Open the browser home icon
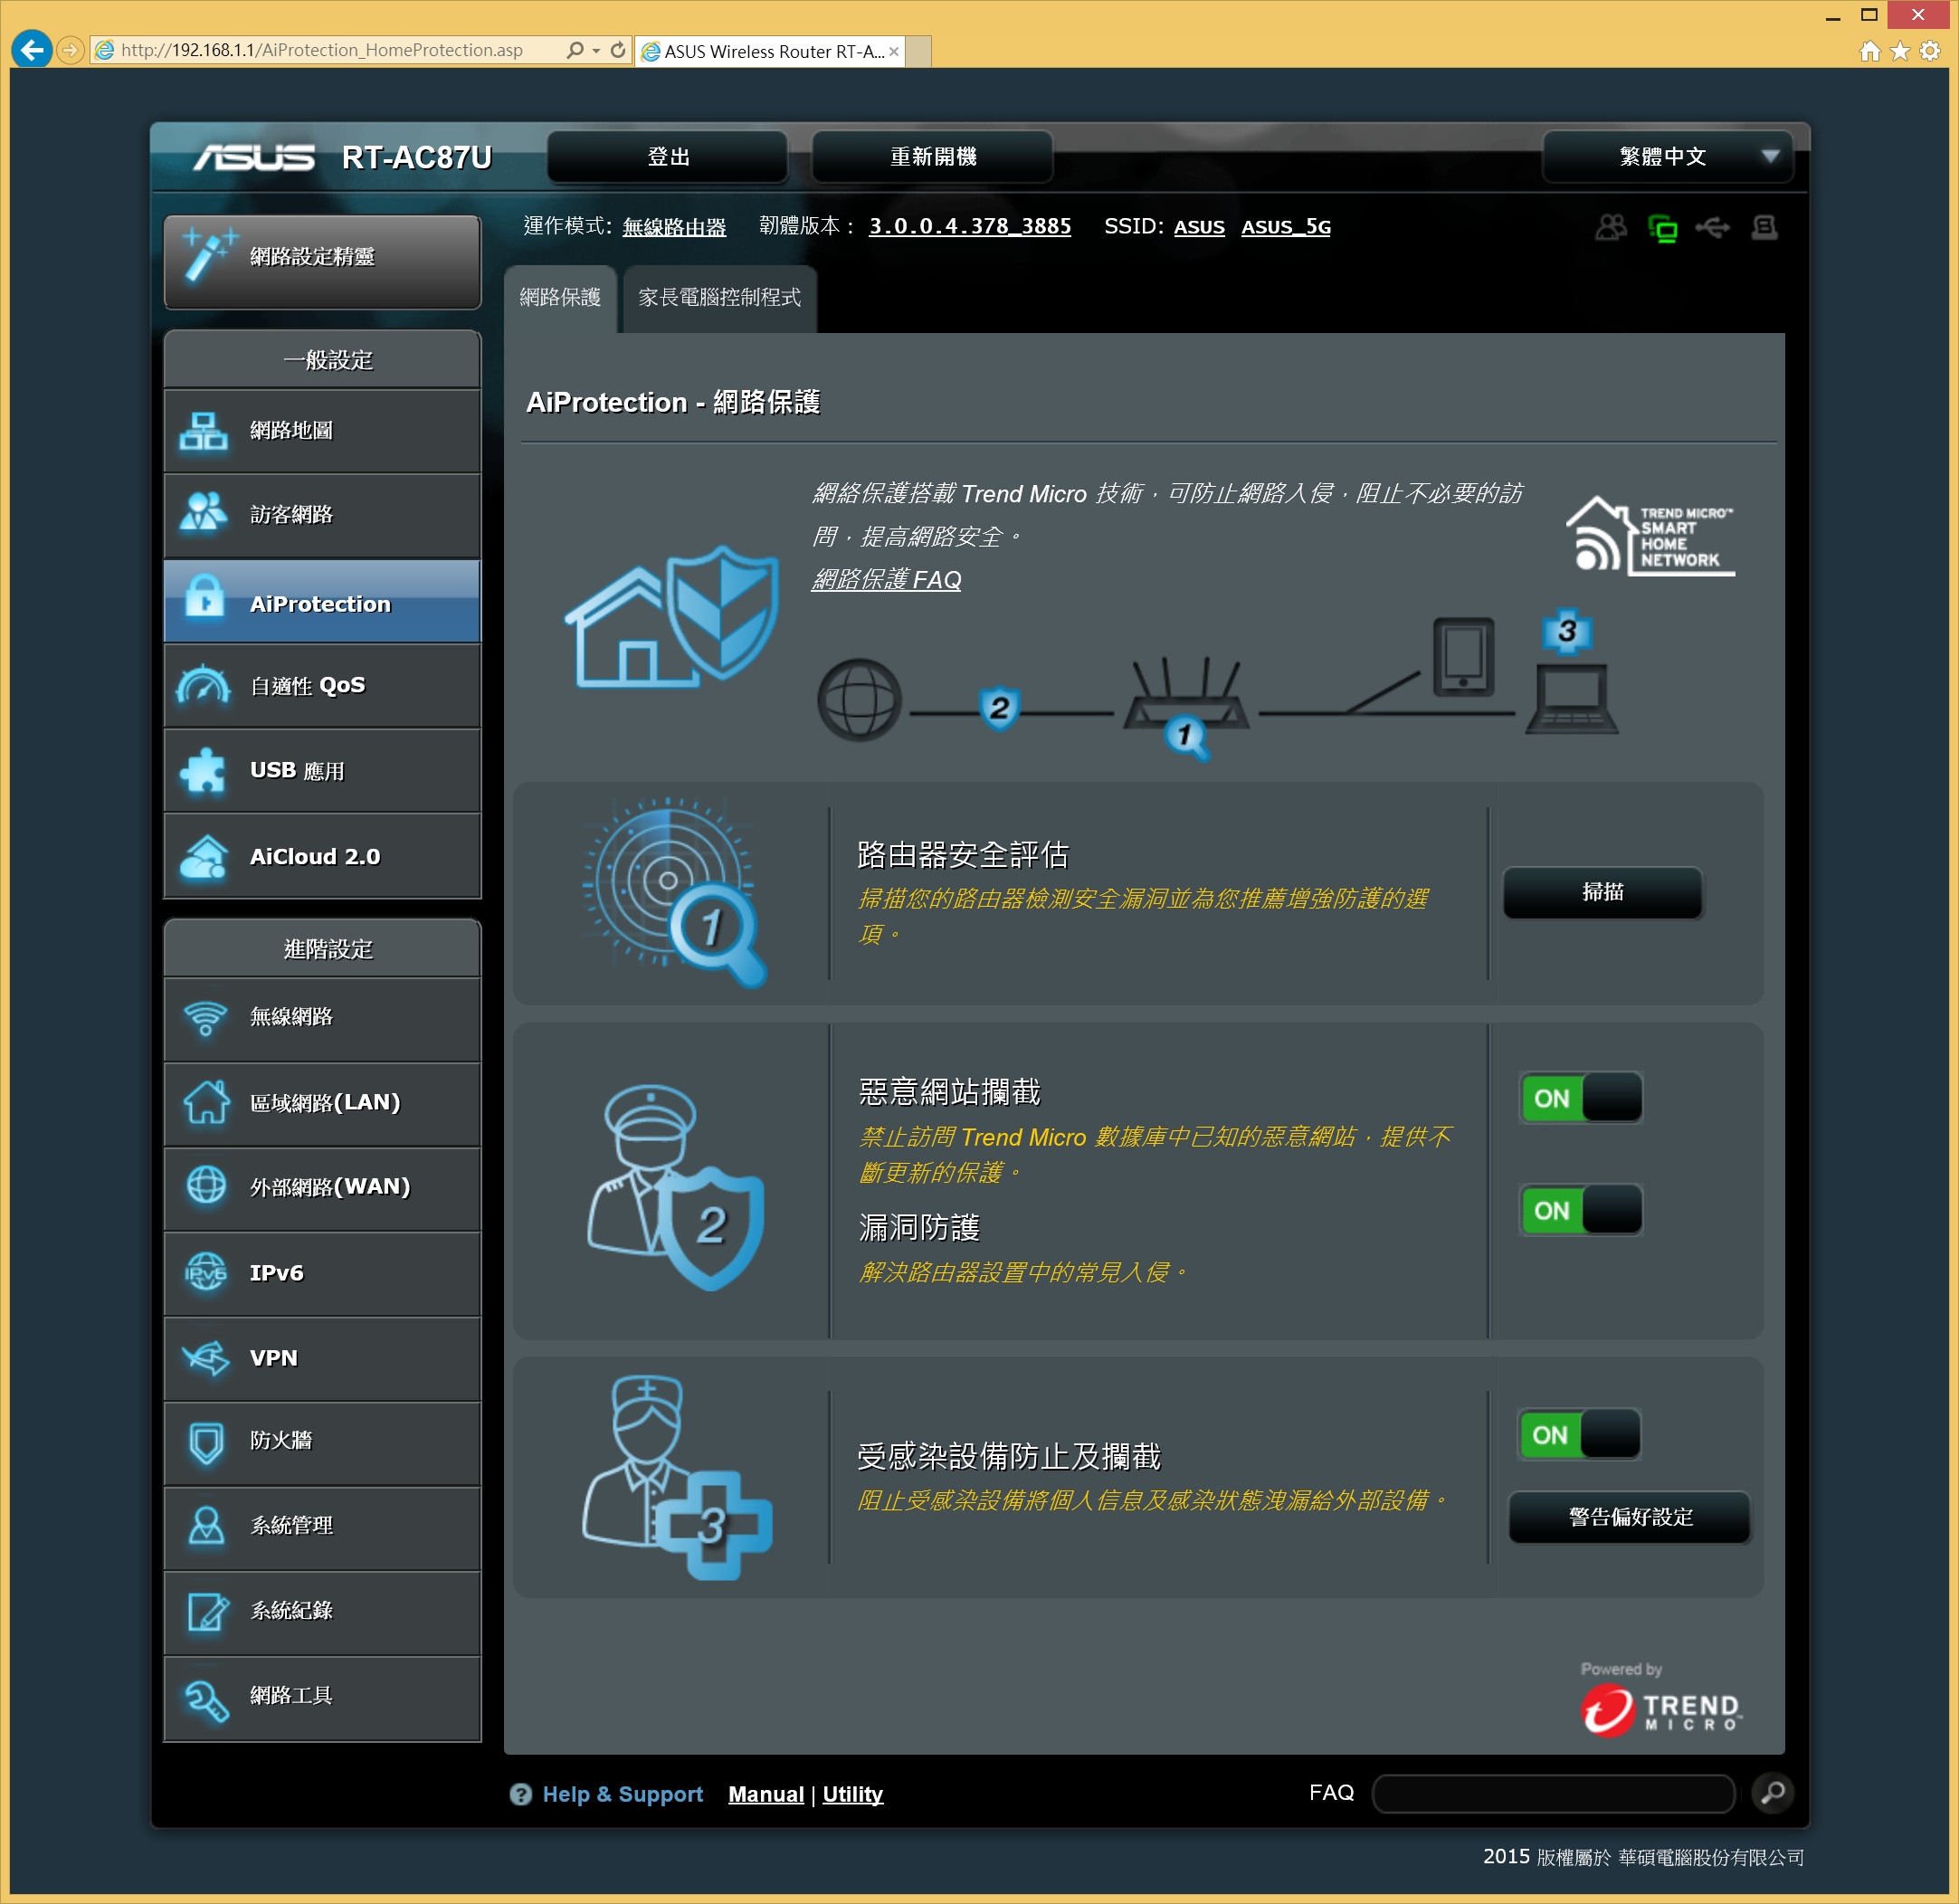The height and width of the screenshot is (1904, 1959). pos(1869,51)
